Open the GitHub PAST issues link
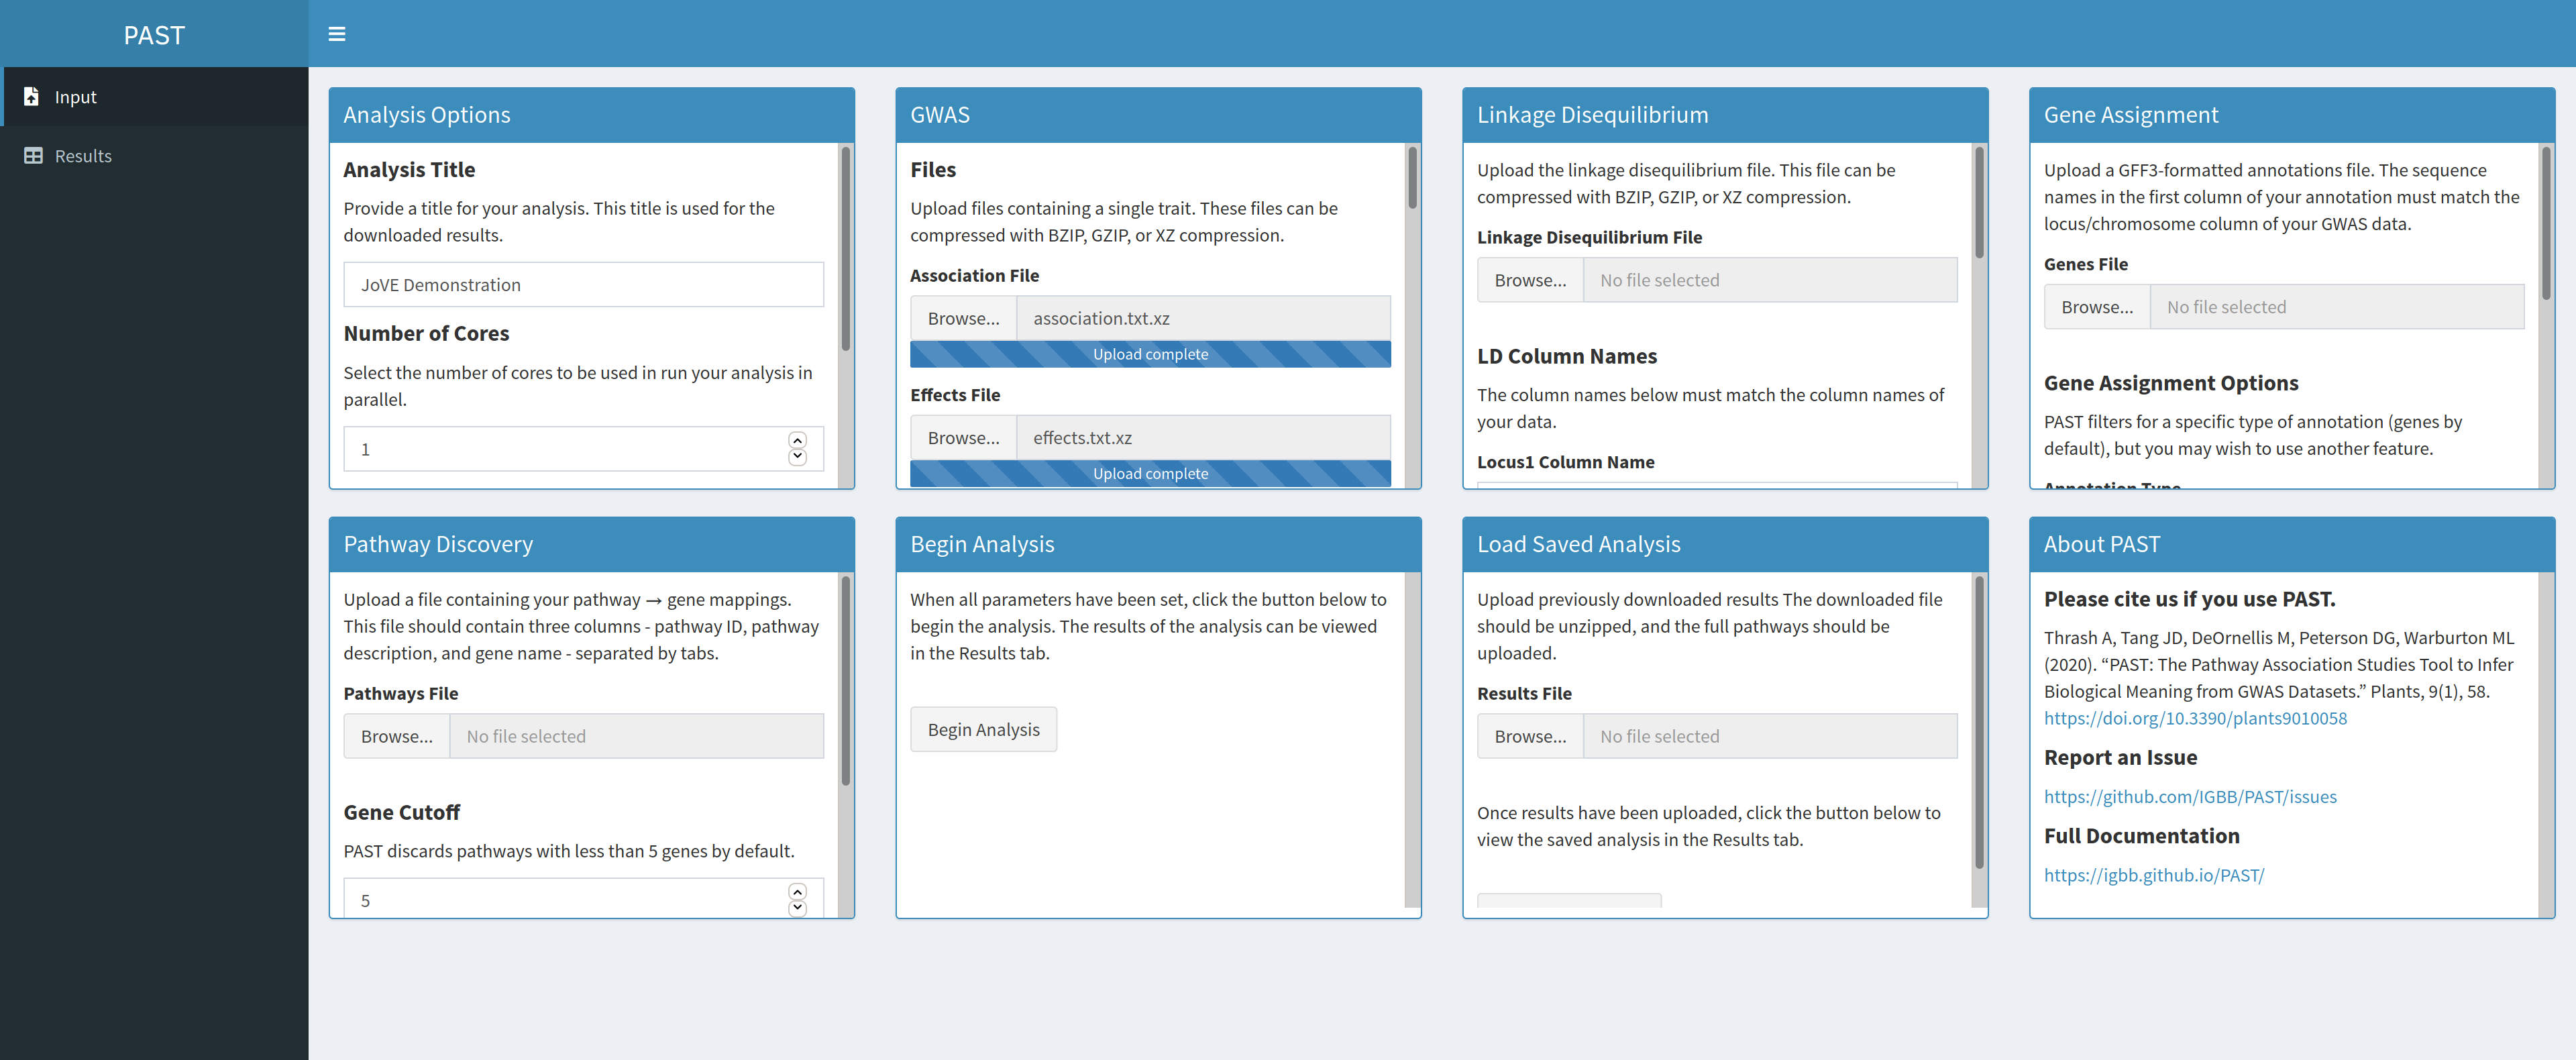2576x1060 pixels. pyautogui.click(x=2189, y=797)
